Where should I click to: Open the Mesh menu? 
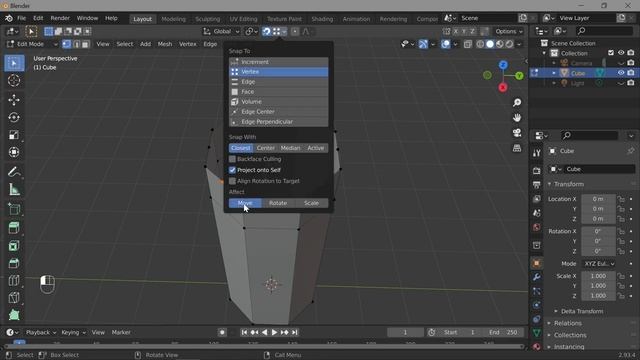165,44
